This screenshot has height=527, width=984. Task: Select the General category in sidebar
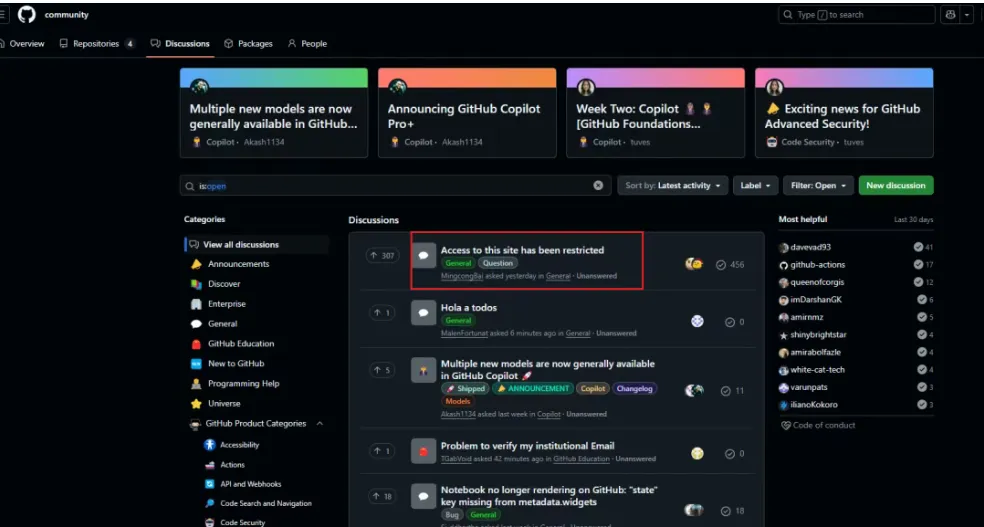click(x=222, y=324)
